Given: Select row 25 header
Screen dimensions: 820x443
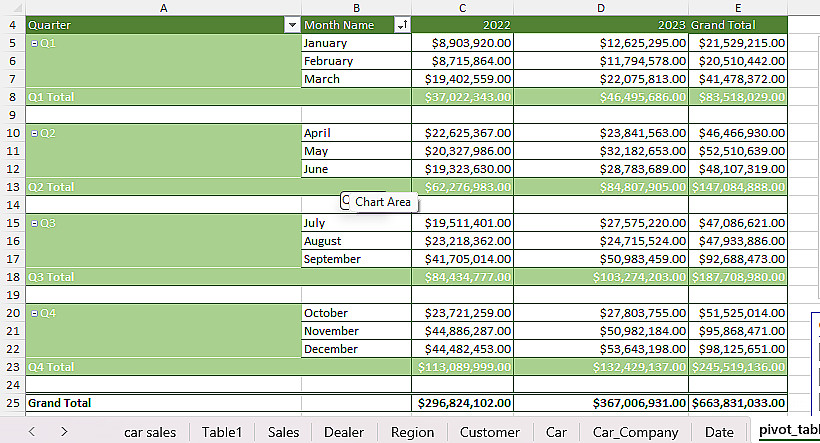Looking at the screenshot, I should (x=12, y=403).
